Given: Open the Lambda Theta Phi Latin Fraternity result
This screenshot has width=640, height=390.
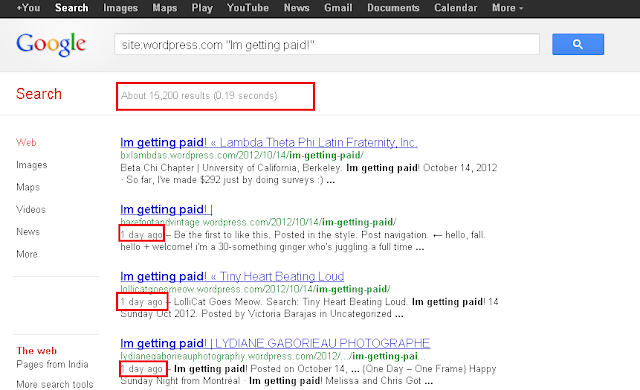Looking at the screenshot, I should coord(269,142).
